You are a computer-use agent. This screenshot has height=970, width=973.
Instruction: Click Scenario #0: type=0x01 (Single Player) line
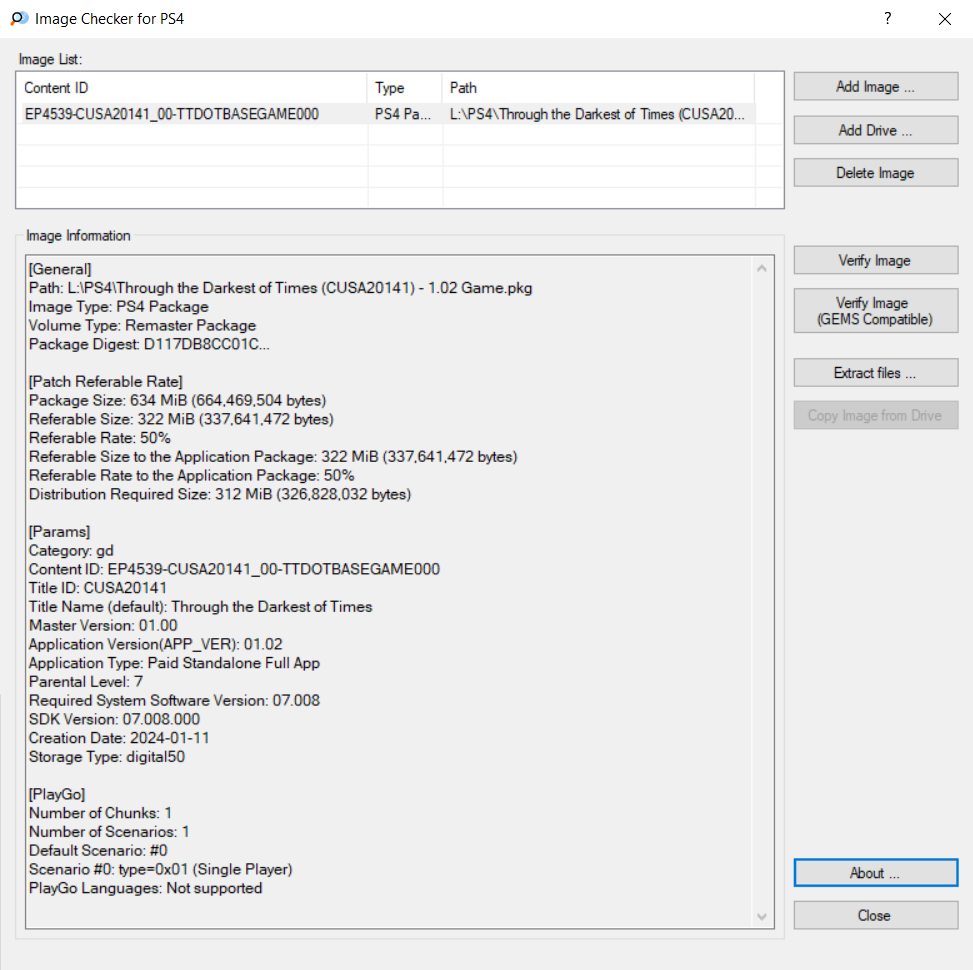(x=161, y=869)
